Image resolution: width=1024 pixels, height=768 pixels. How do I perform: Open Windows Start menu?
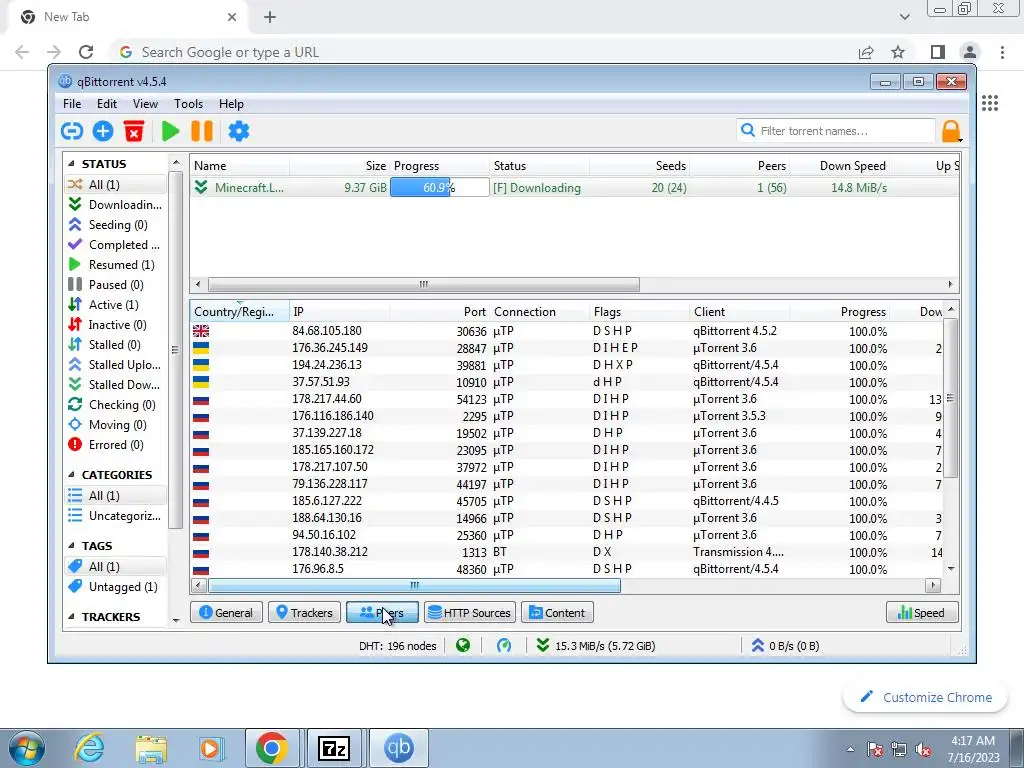(x=26, y=748)
